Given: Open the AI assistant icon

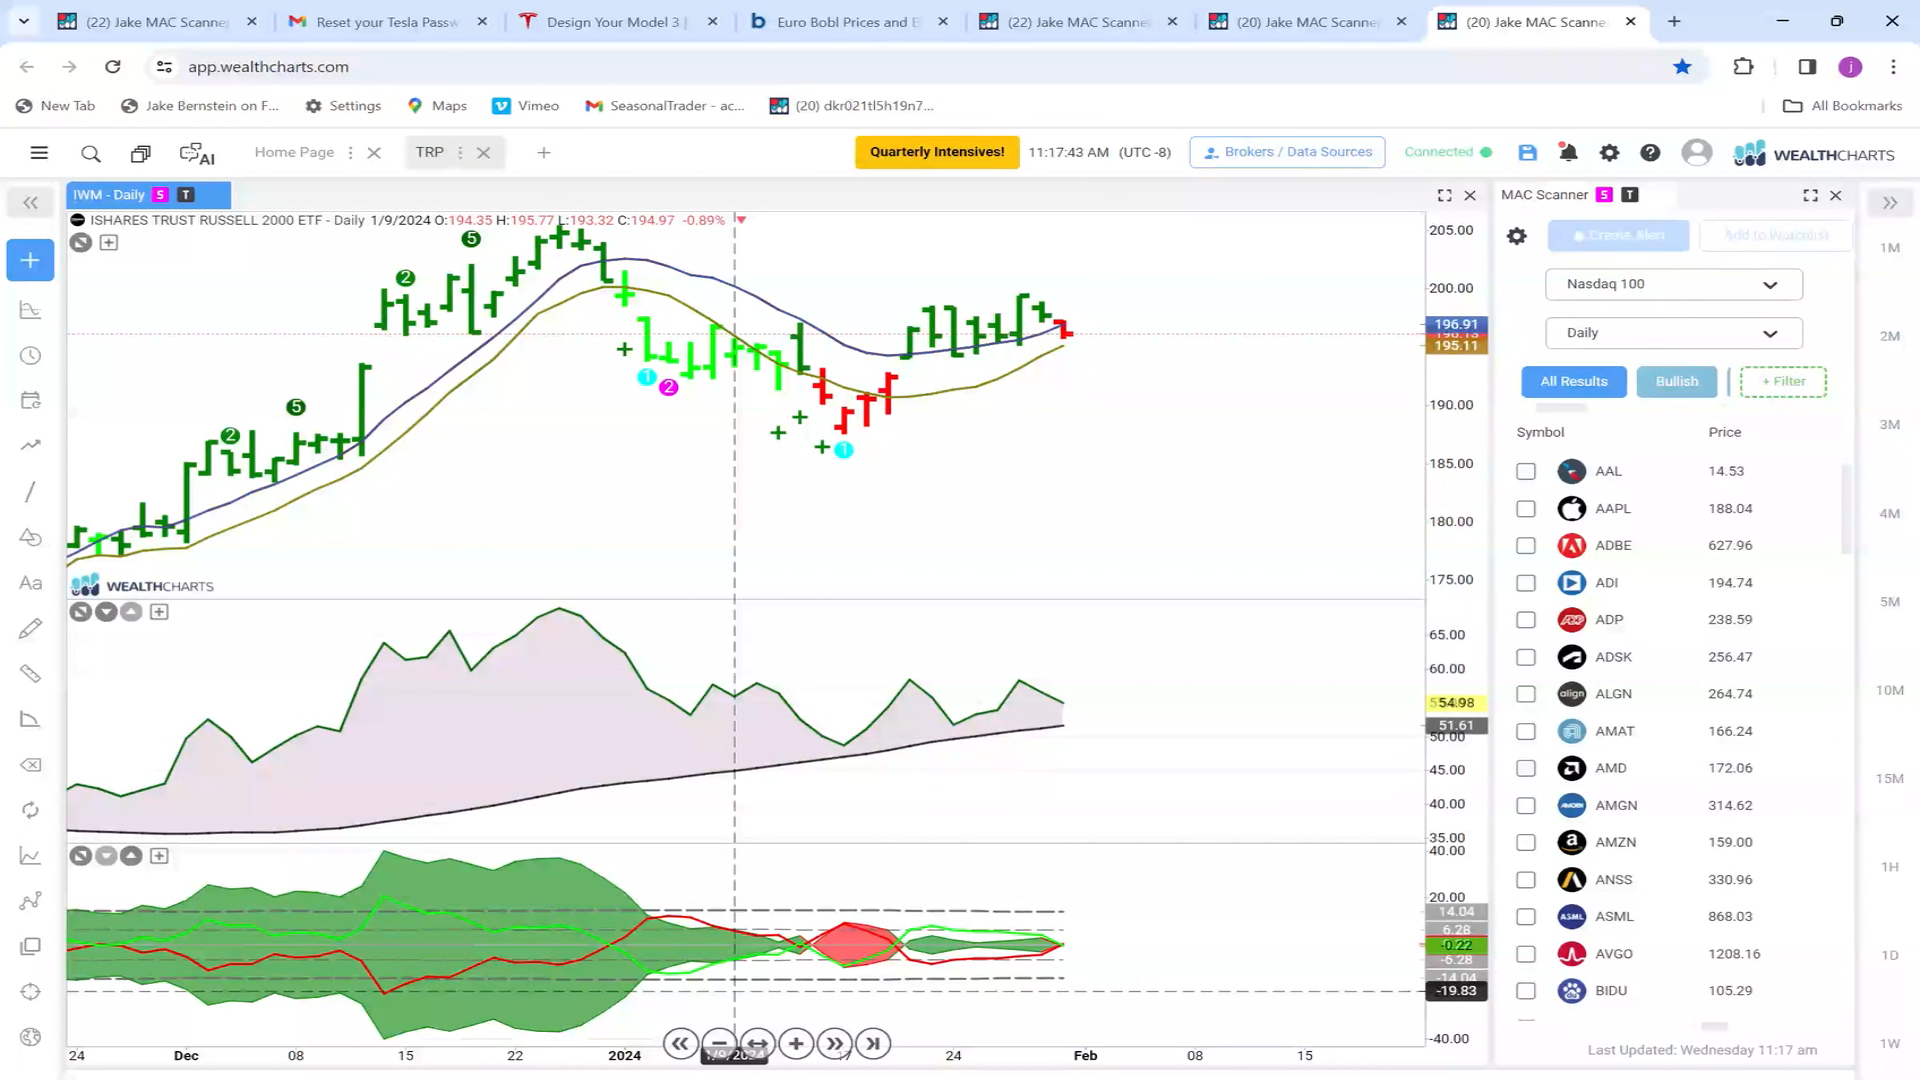Looking at the screenshot, I should 197,153.
